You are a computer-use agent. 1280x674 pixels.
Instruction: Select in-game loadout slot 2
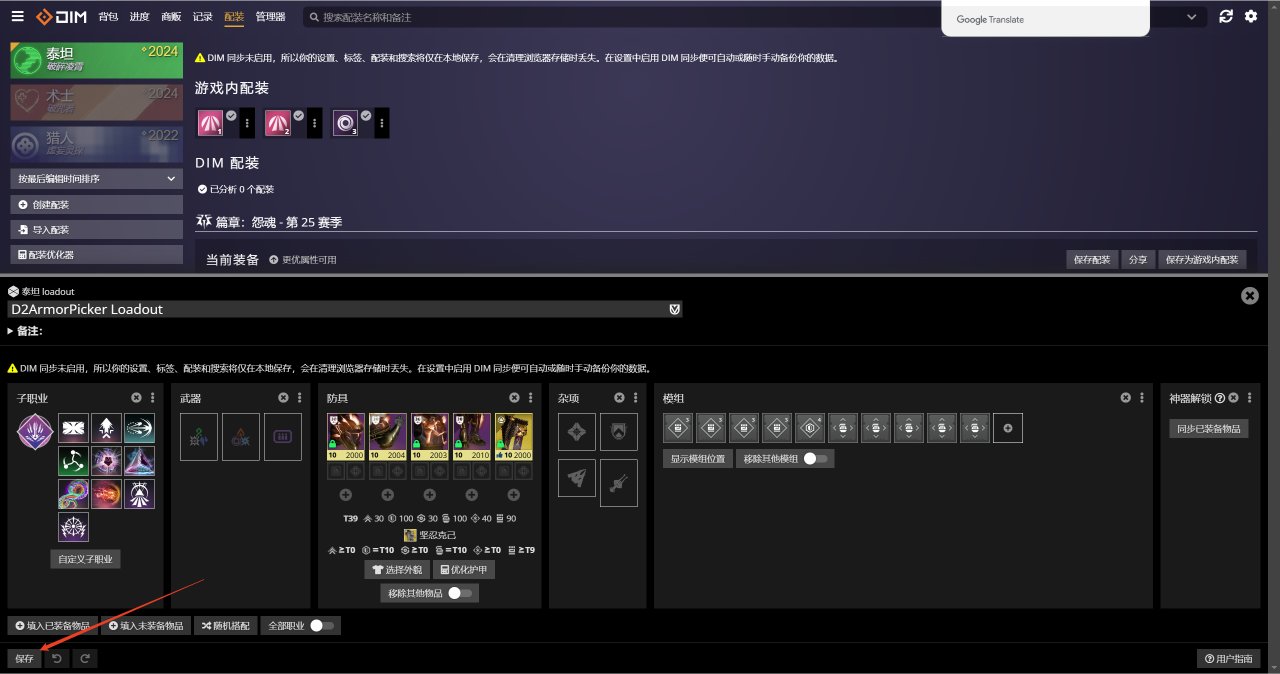(x=277, y=123)
